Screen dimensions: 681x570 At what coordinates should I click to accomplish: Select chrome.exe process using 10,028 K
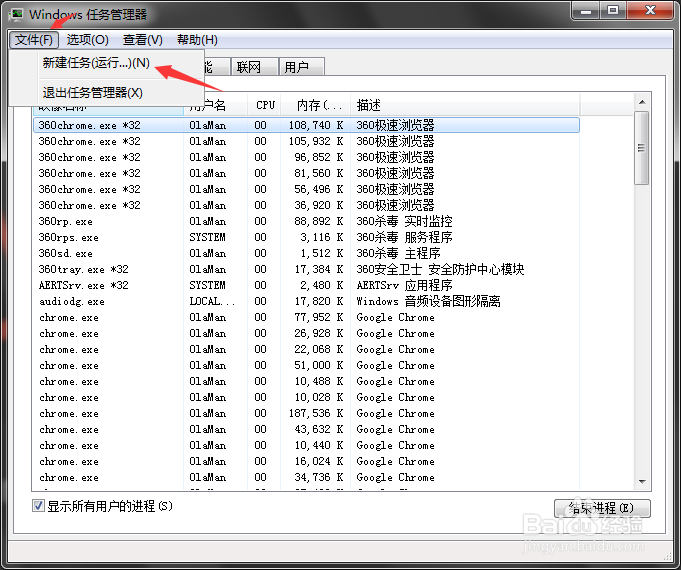tap(306, 398)
